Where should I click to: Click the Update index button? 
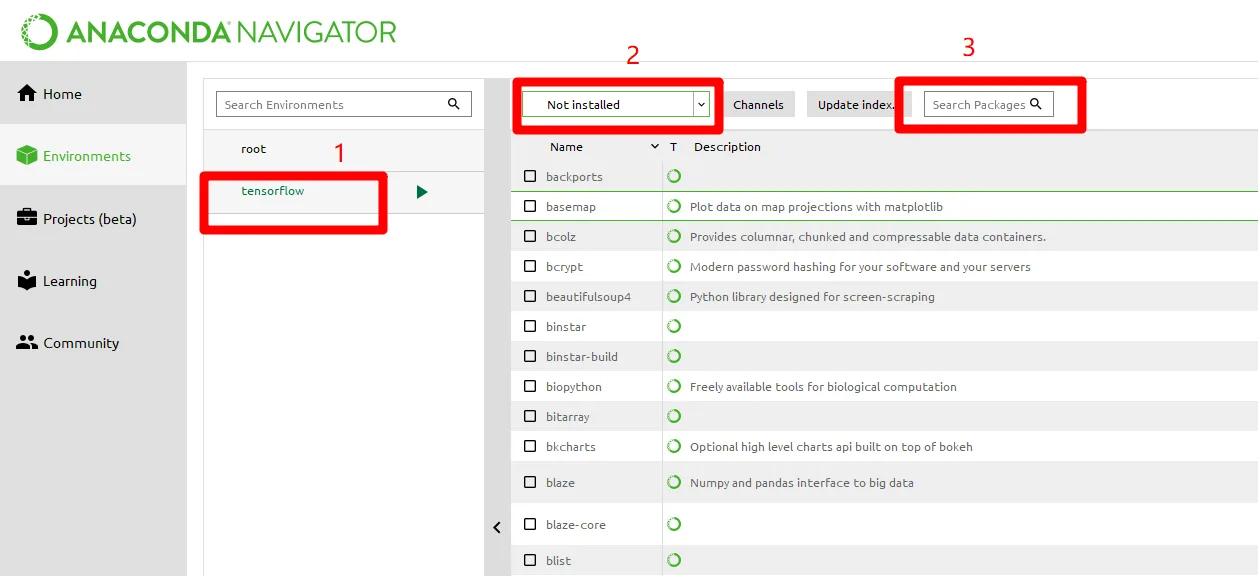click(x=858, y=104)
